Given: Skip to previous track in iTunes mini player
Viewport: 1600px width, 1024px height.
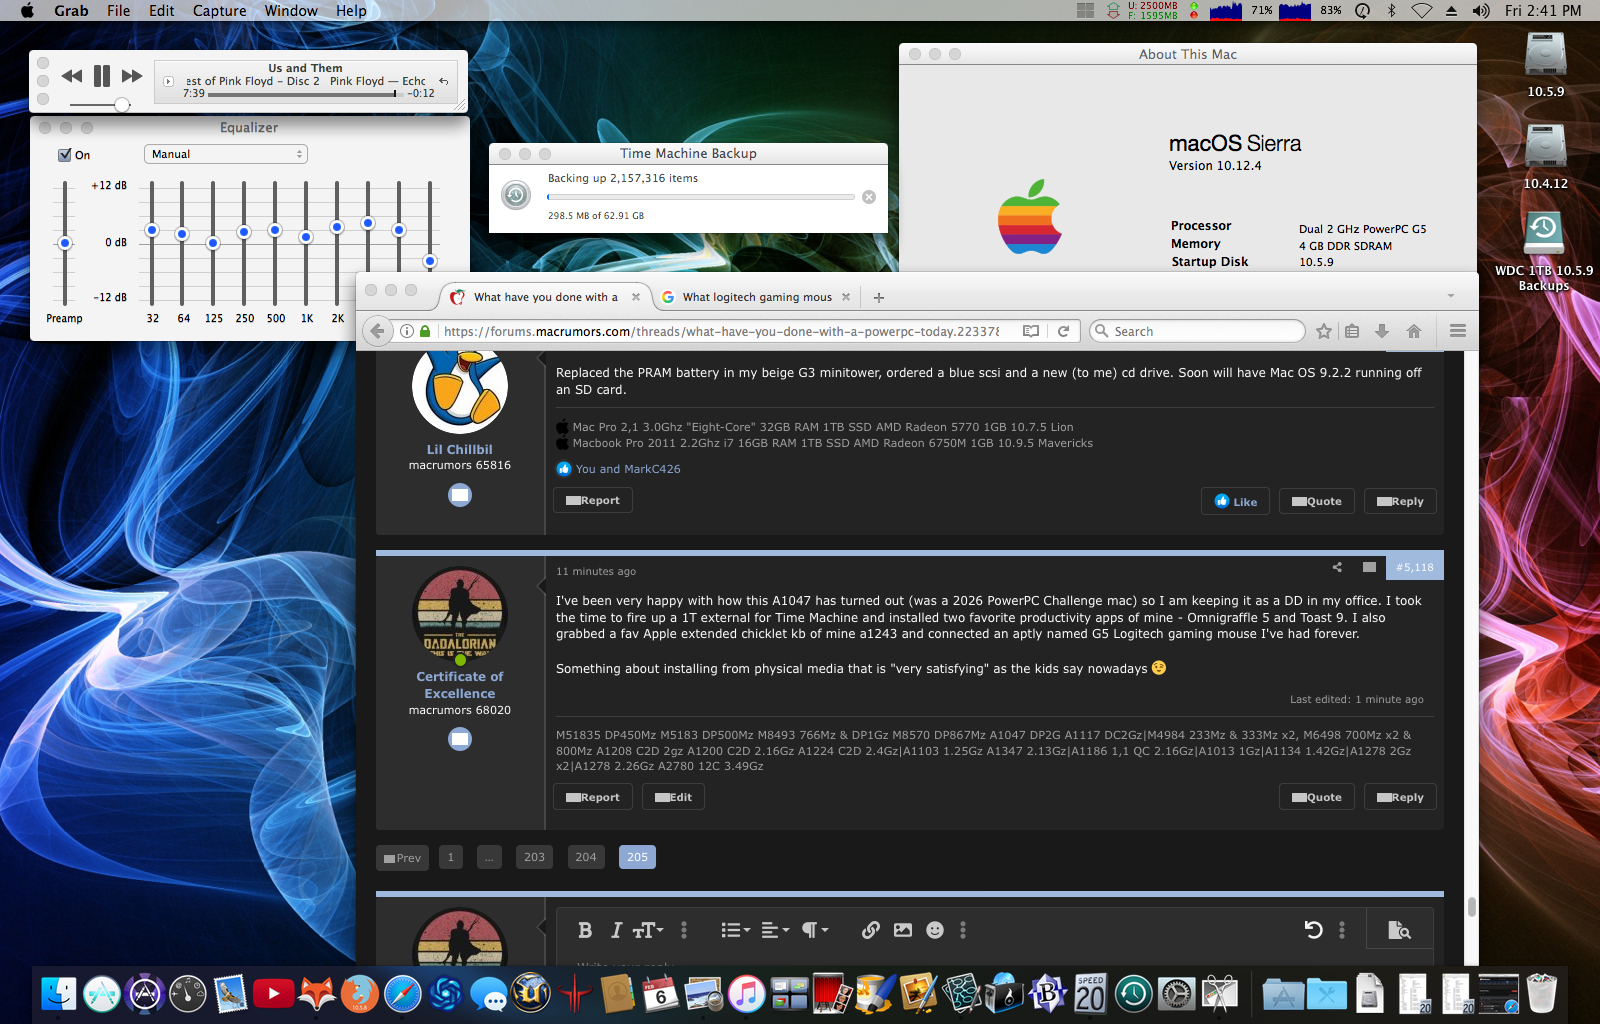Looking at the screenshot, I should click(72, 76).
